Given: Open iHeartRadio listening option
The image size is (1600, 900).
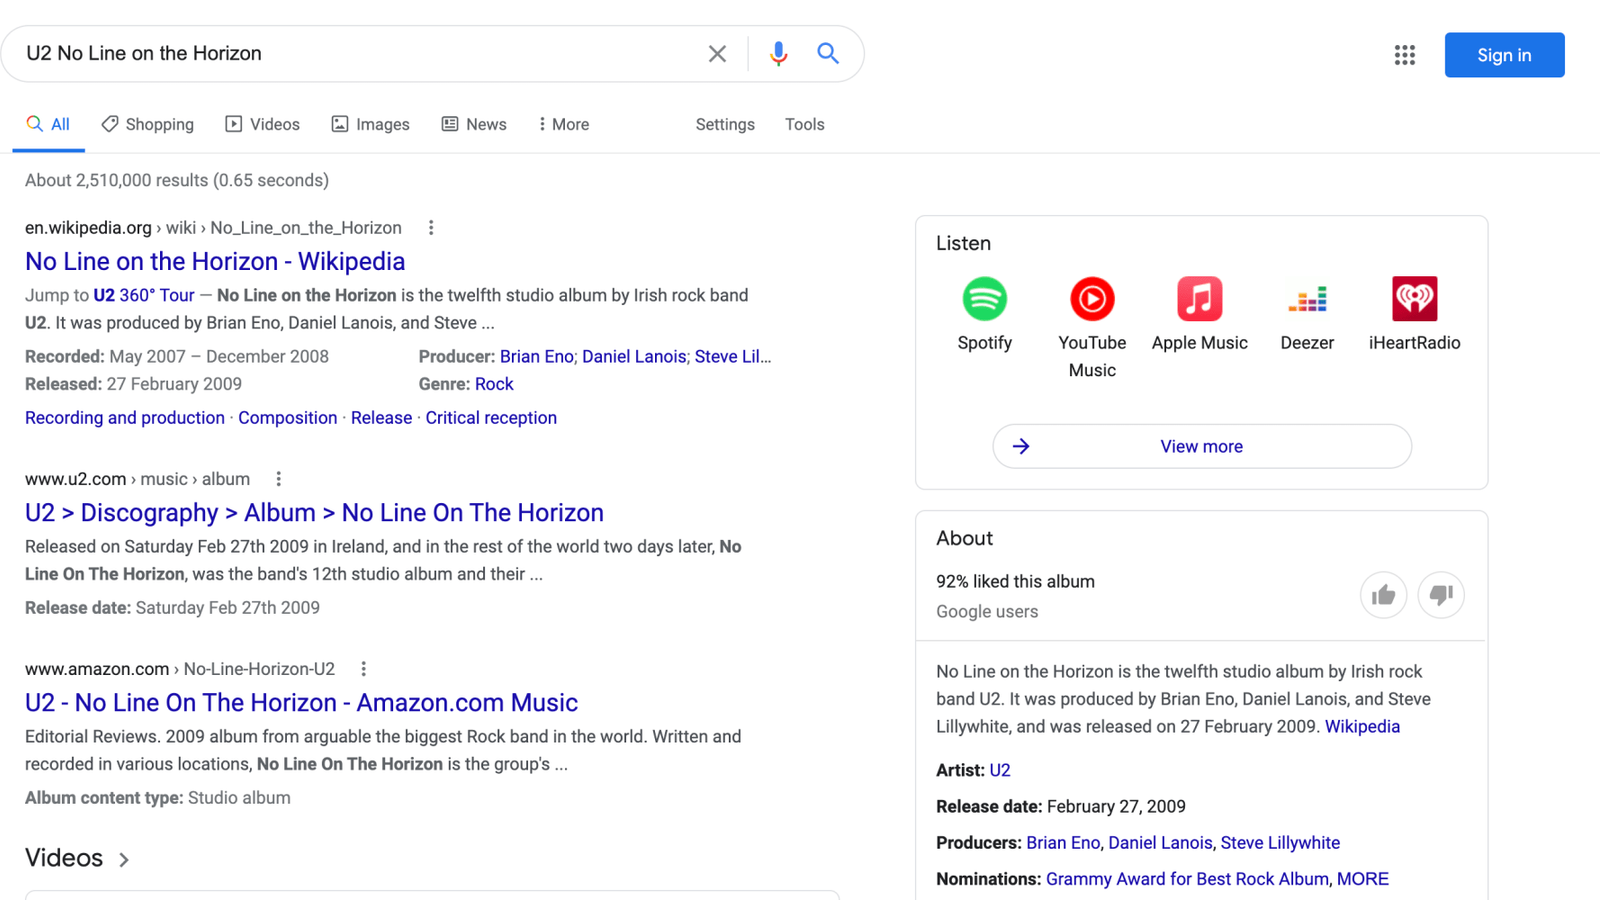Looking at the screenshot, I should tap(1414, 299).
